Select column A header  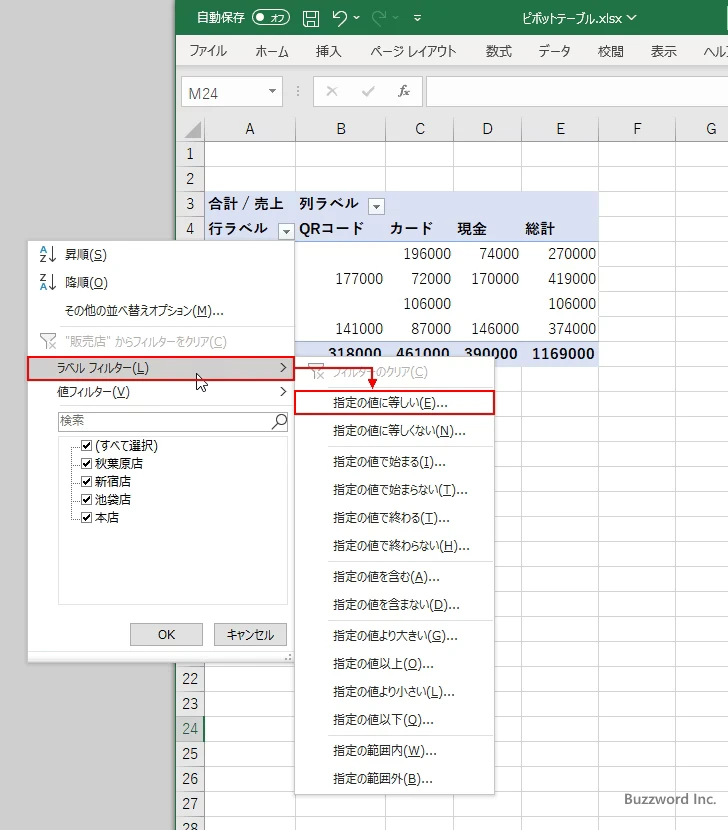tap(250, 129)
